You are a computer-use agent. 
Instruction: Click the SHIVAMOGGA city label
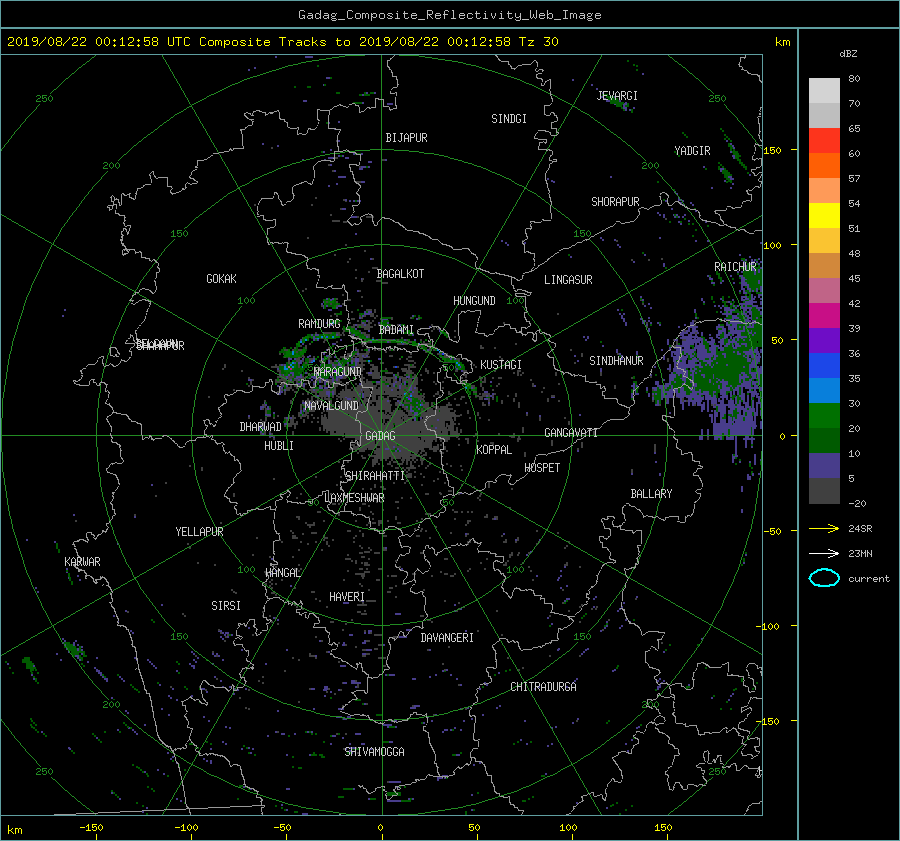[x=374, y=751]
